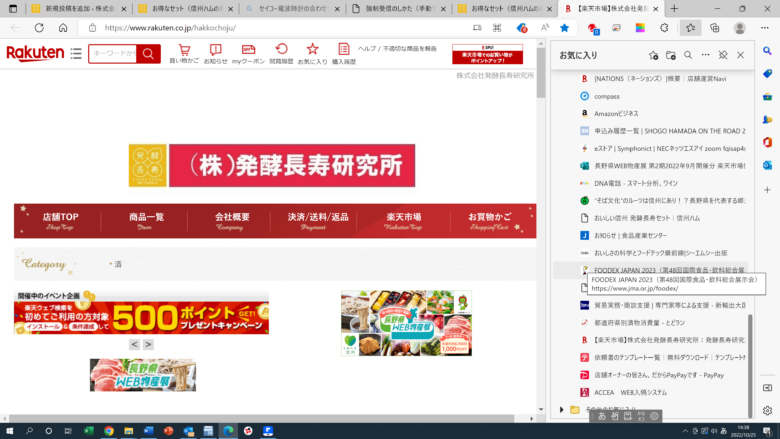
Task: Click the small 長野県WEB物産展 banner
Action: [143, 375]
